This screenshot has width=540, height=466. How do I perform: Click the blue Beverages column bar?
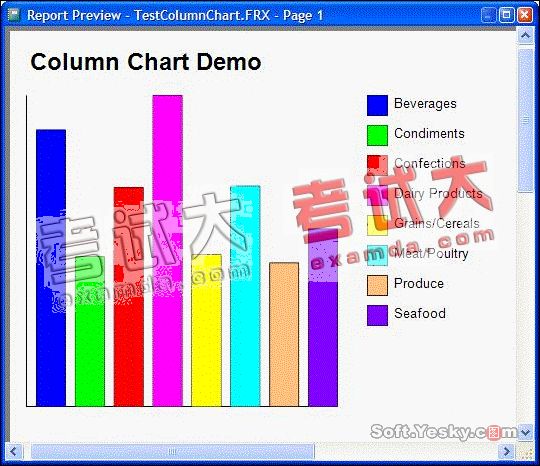pos(51,268)
